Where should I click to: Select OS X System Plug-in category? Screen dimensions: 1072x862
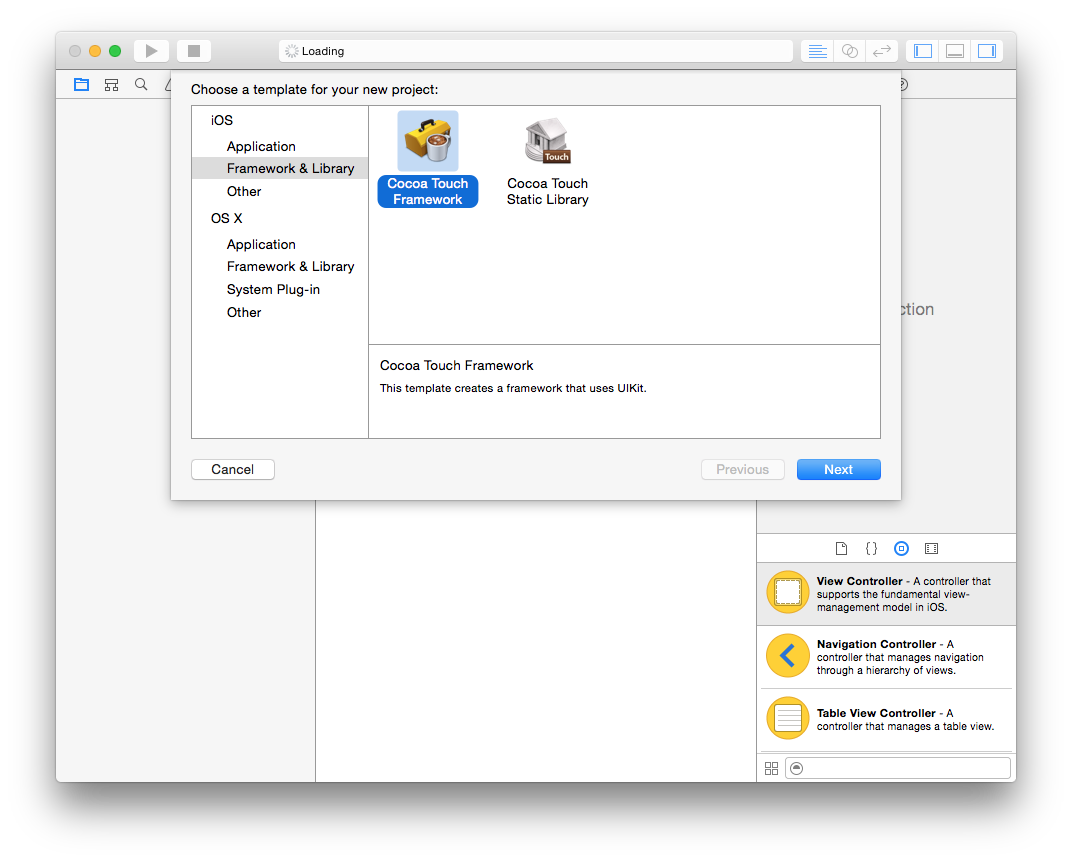pos(273,289)
